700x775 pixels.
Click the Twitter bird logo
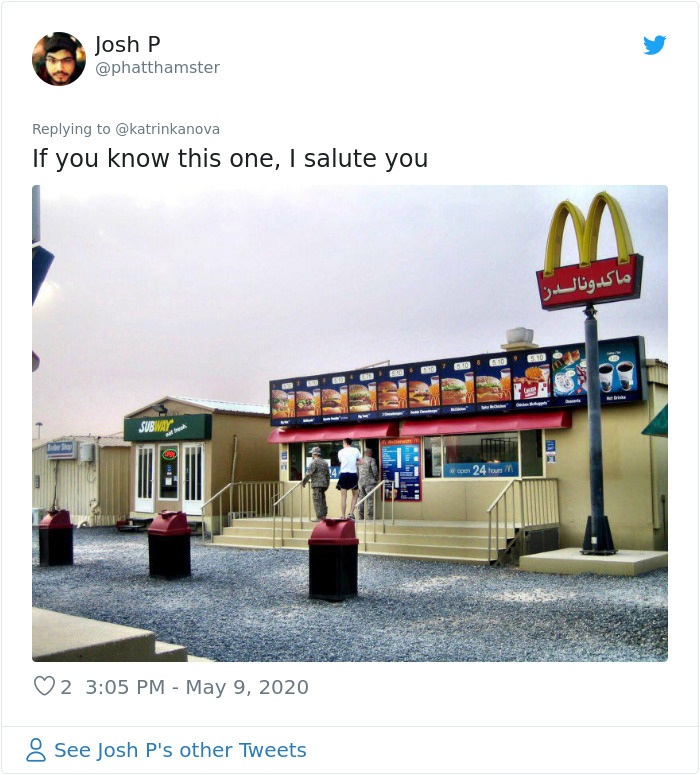655,45
